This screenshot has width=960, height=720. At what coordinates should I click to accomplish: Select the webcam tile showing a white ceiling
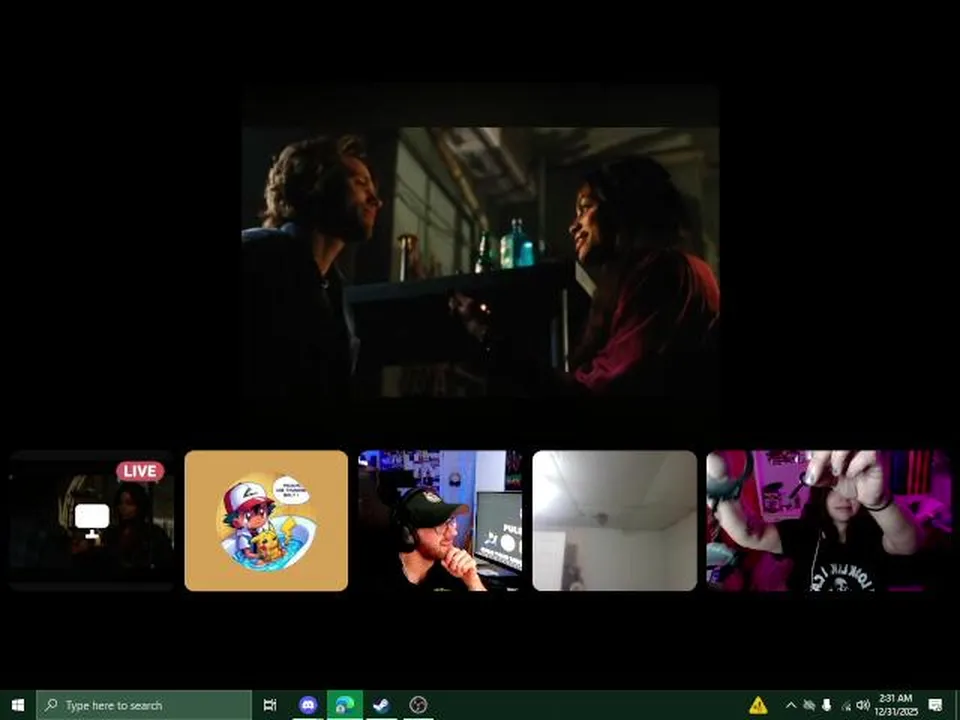click(615, 520)
